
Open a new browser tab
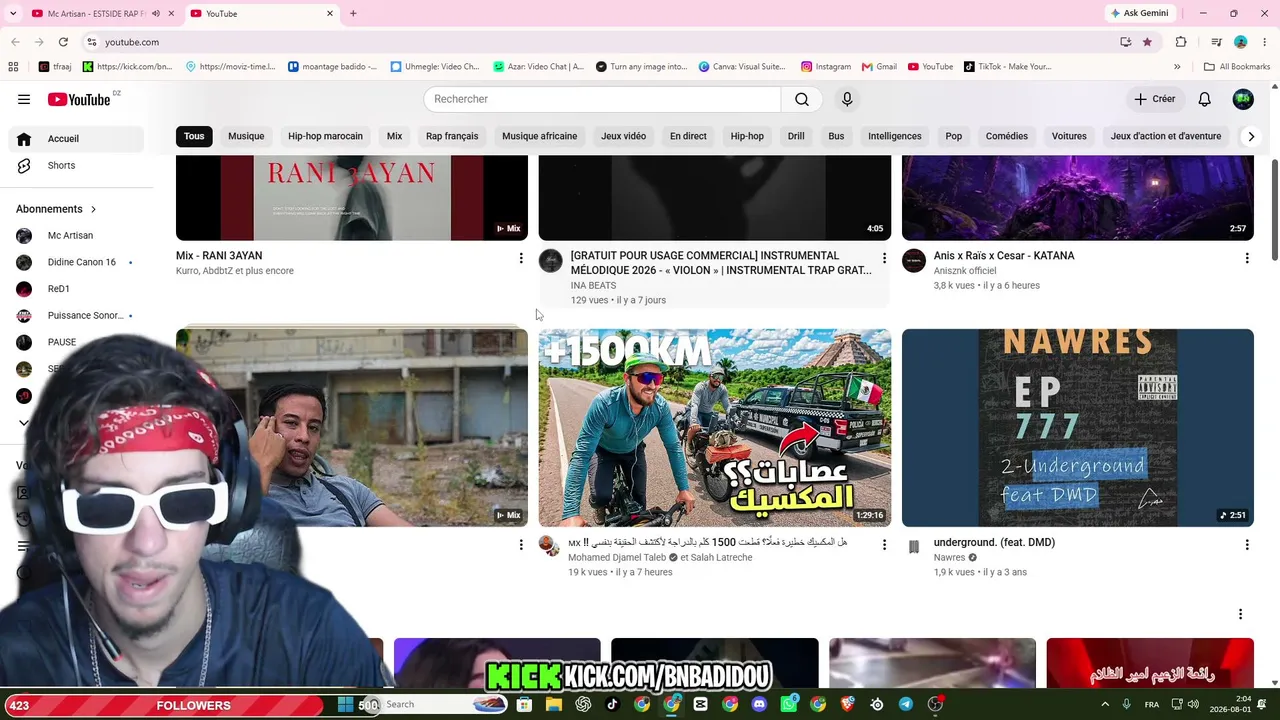[x=353, y=13]
